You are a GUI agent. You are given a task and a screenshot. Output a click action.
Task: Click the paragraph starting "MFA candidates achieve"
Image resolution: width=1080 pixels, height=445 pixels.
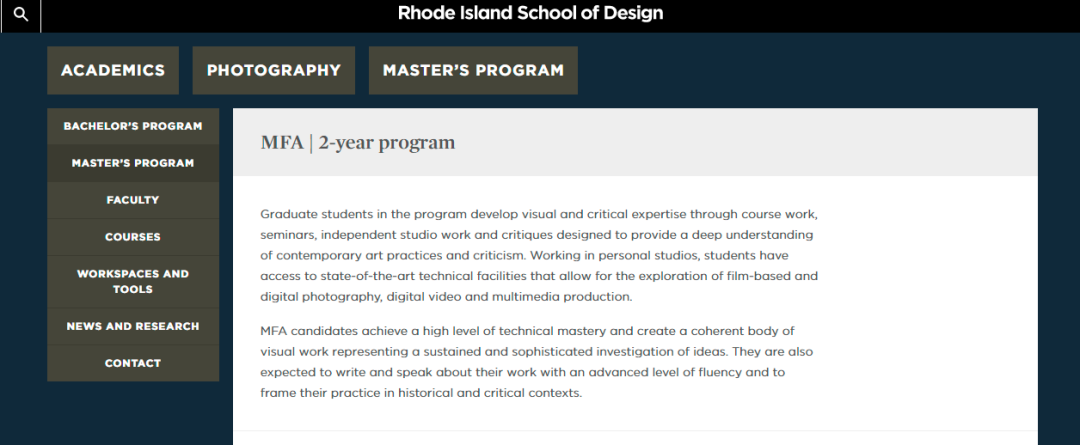pyautogui.click(x=537, y=362)
